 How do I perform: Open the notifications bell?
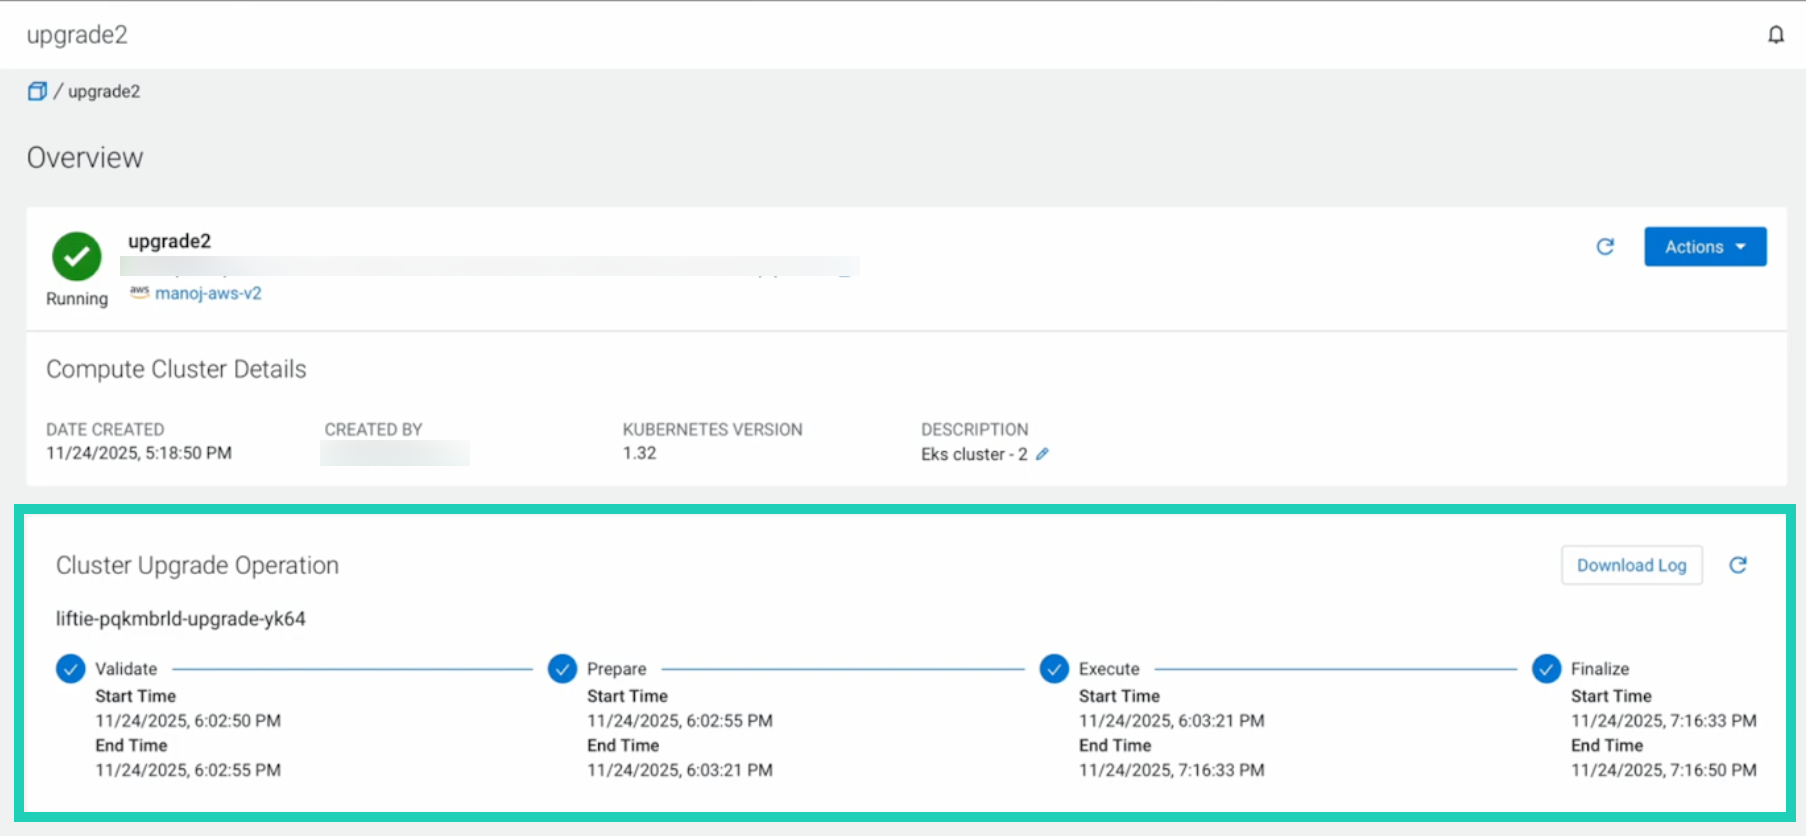1775,35
